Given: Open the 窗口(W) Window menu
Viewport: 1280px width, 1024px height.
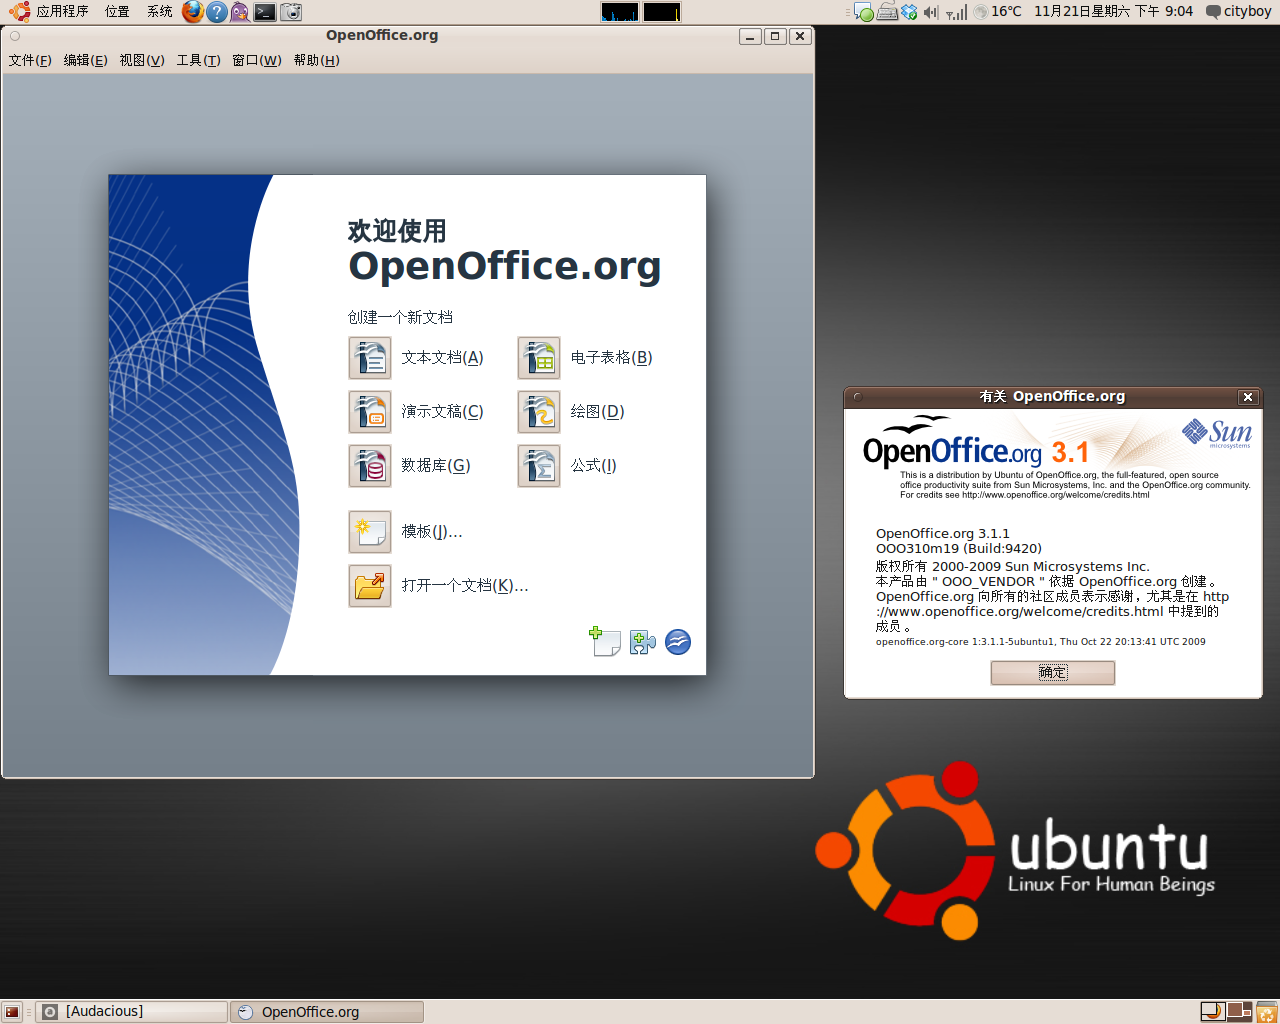Looking at the screenshot, I should (257, 60).
